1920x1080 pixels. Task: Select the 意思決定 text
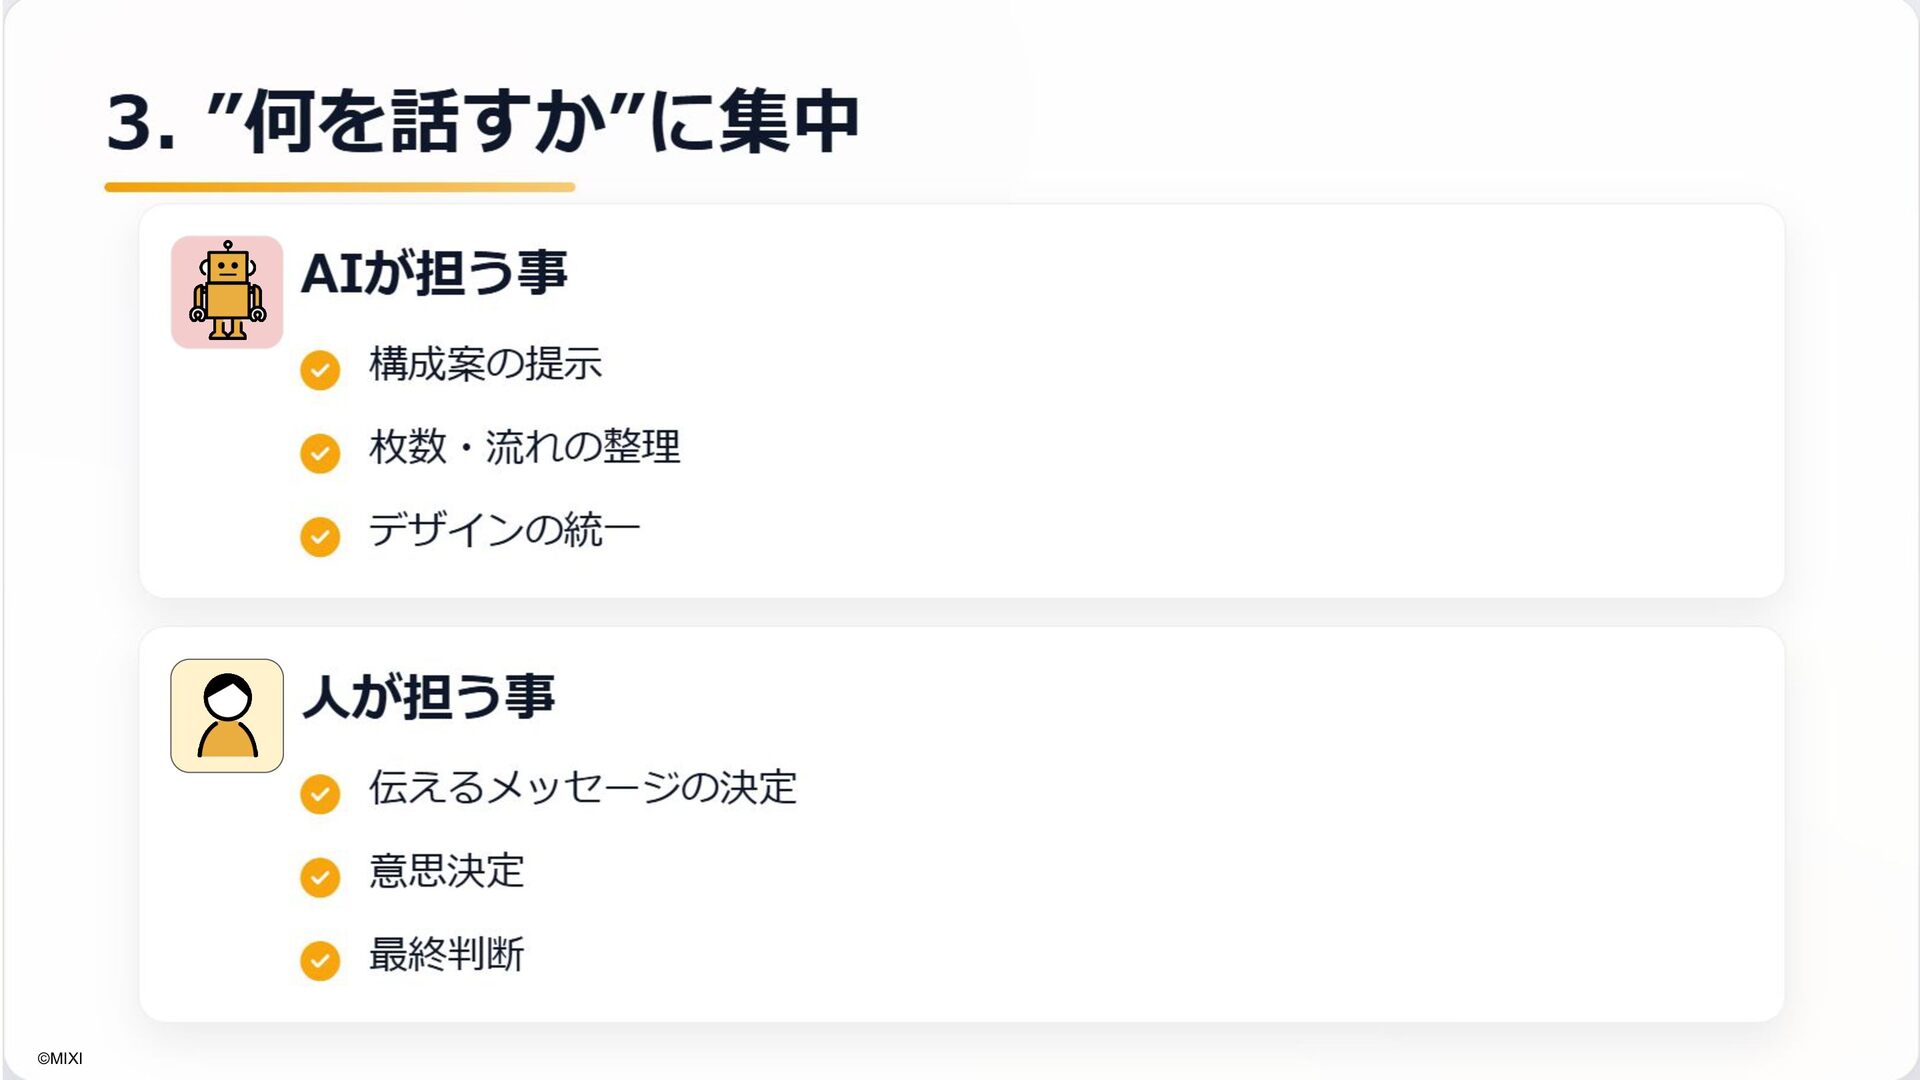(446, 871)
